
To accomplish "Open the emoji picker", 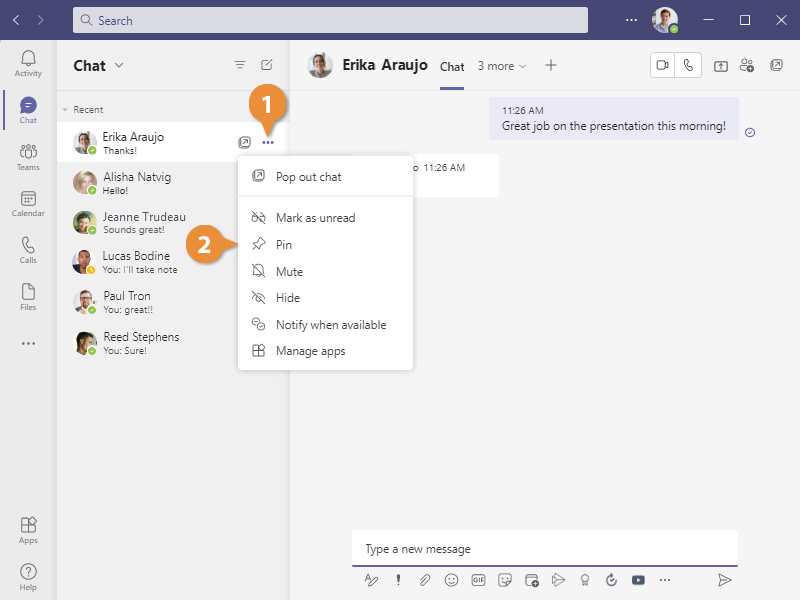I will pyautogui.click(x=452, y=580).
